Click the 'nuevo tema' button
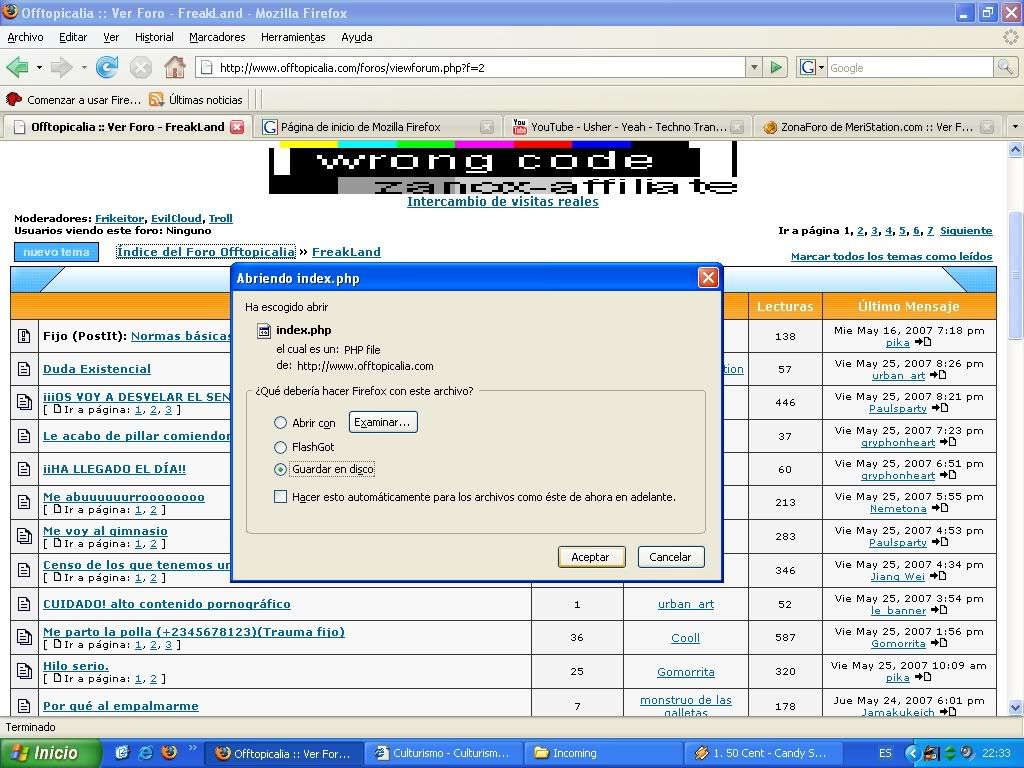1024x768 pixels. pyautogui.click(x=56, y=252)
